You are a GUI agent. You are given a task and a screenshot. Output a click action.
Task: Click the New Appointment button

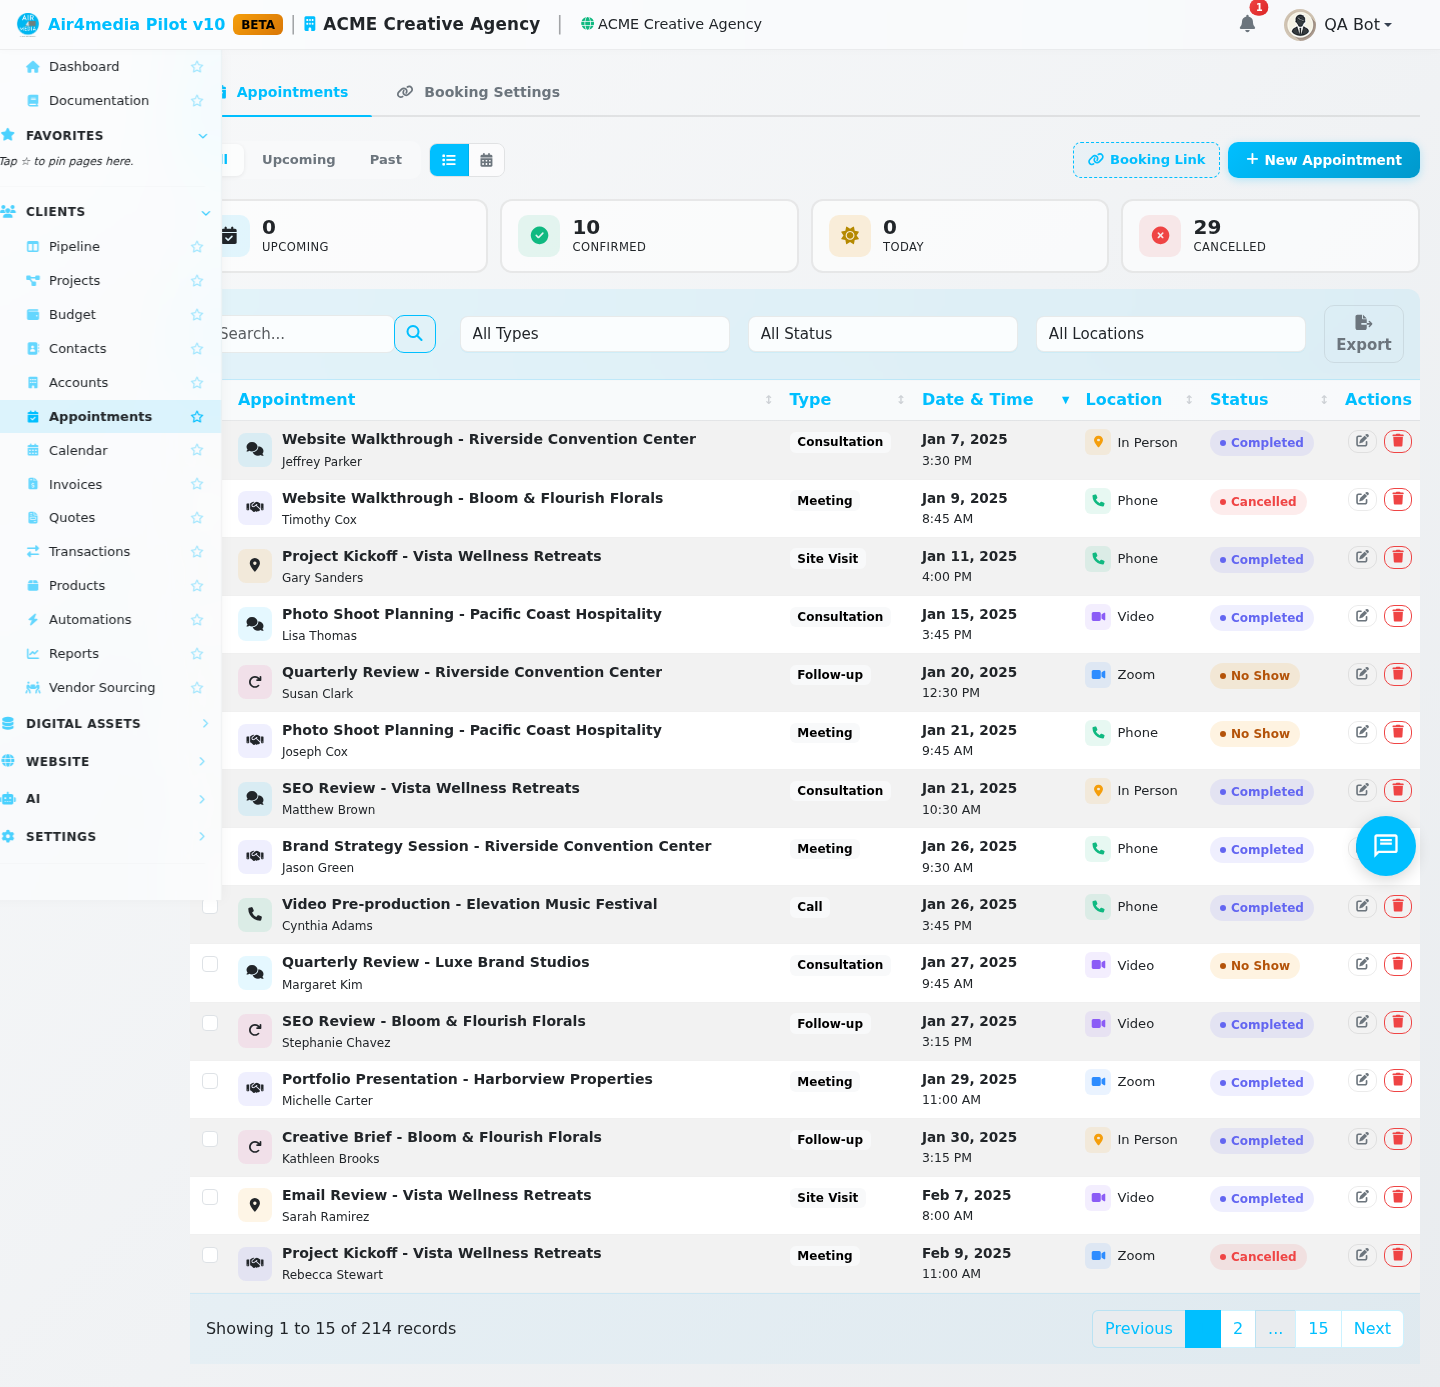click(1324, 160)
